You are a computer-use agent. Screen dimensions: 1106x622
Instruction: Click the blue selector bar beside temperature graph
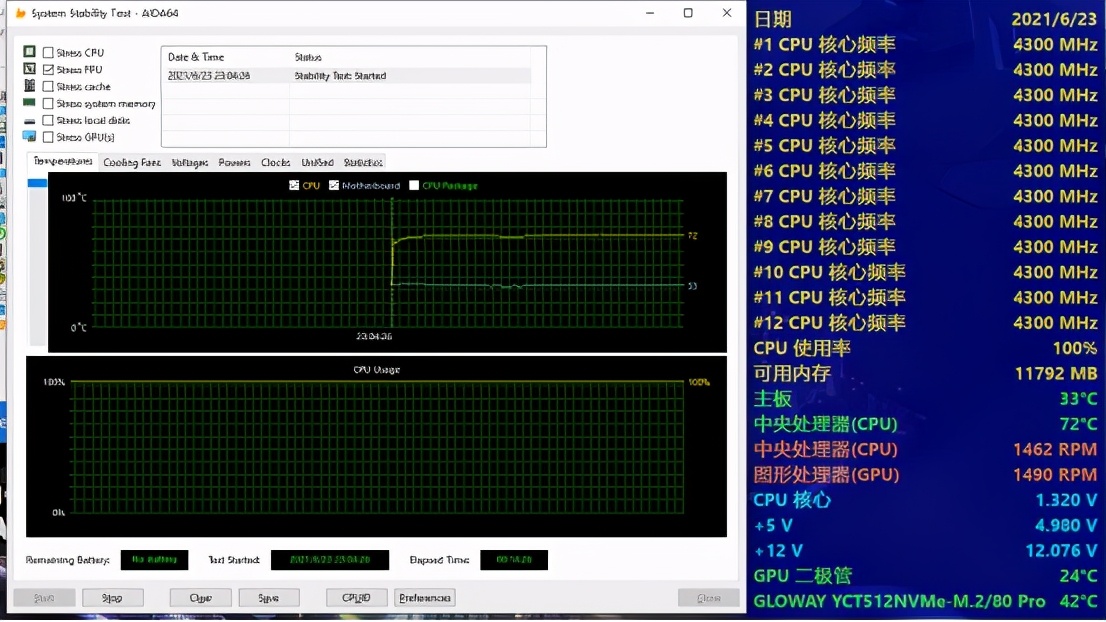click(x=37, y=183)
